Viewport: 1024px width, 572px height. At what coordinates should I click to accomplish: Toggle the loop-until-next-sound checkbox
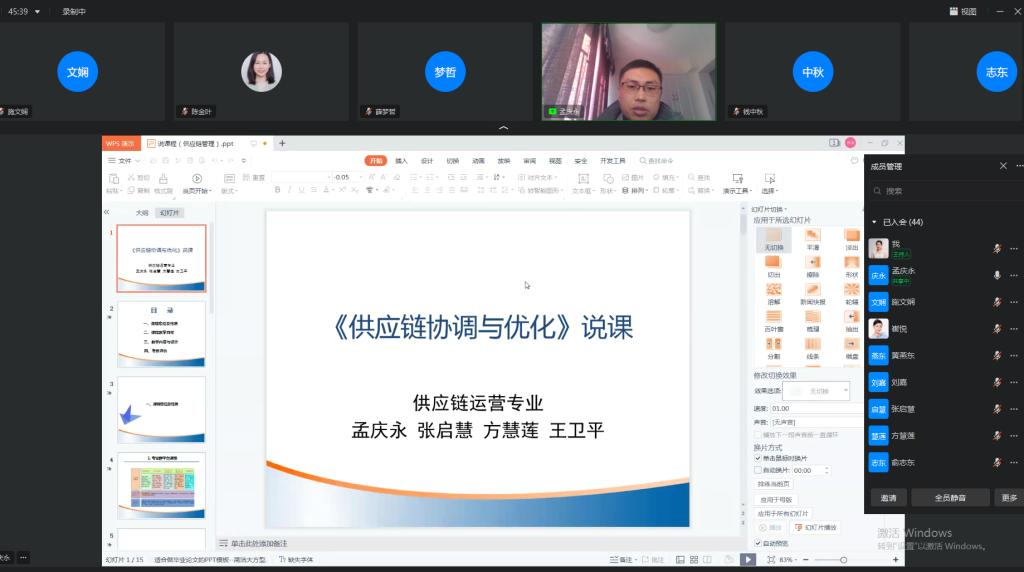tap(758, 435)
